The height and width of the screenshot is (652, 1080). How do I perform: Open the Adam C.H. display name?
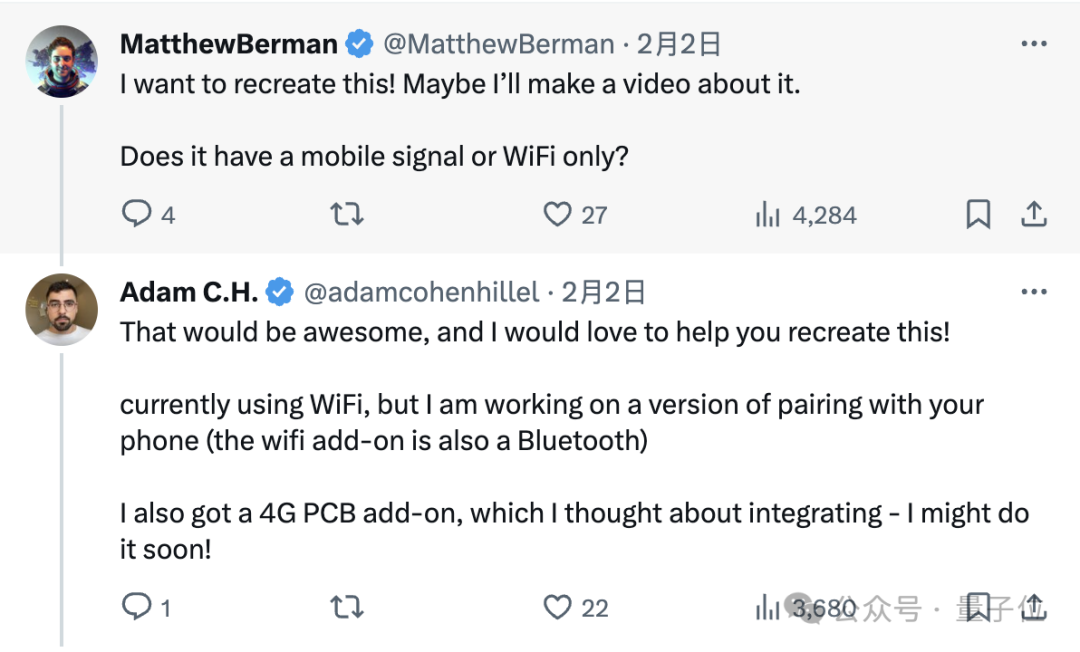189,292
